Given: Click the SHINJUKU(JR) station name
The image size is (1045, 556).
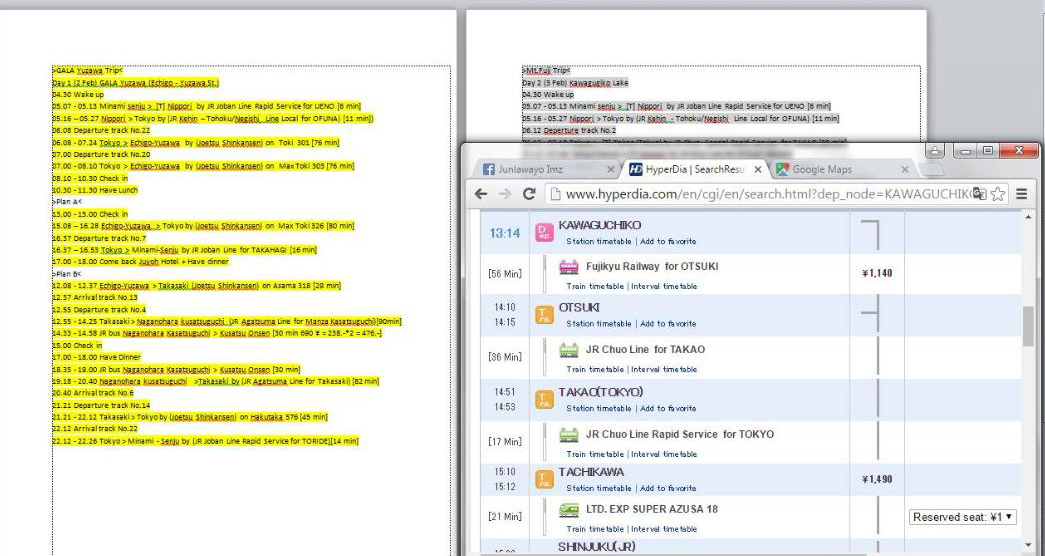Looking at the screenshot, I should pos(596,547).
